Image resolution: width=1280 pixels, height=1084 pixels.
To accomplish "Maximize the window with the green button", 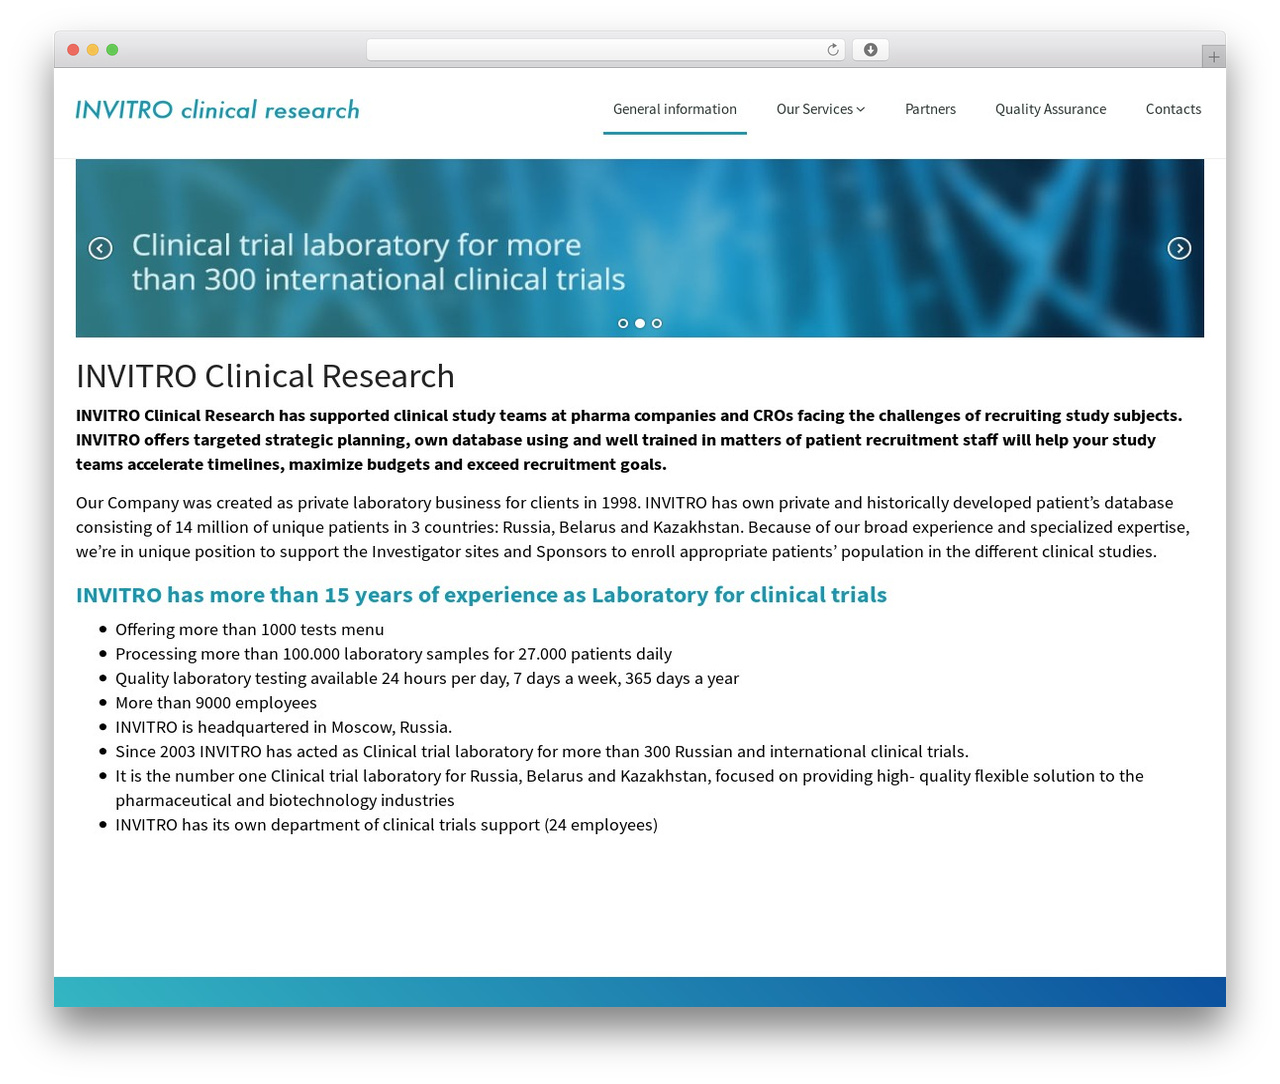I will pyautogui.click(x=112, y=50).
